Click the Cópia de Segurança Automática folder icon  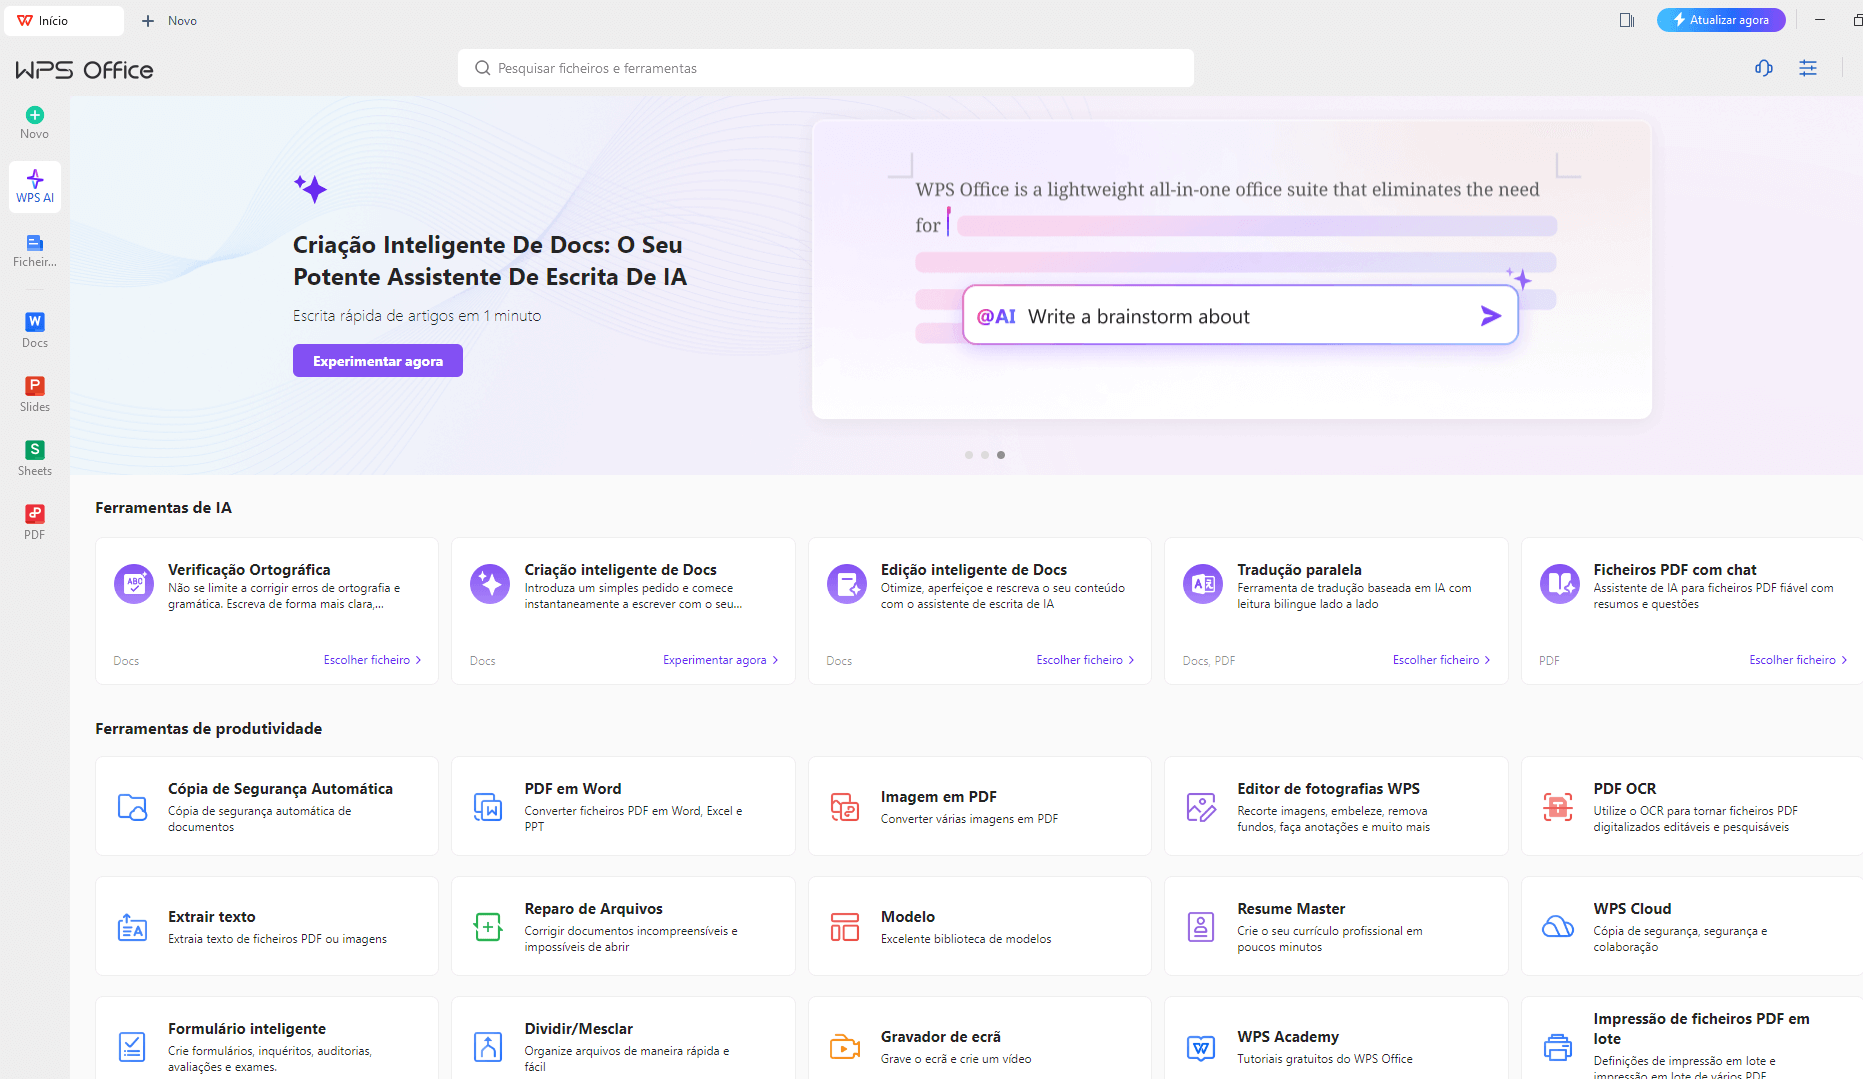pos(132,807)
